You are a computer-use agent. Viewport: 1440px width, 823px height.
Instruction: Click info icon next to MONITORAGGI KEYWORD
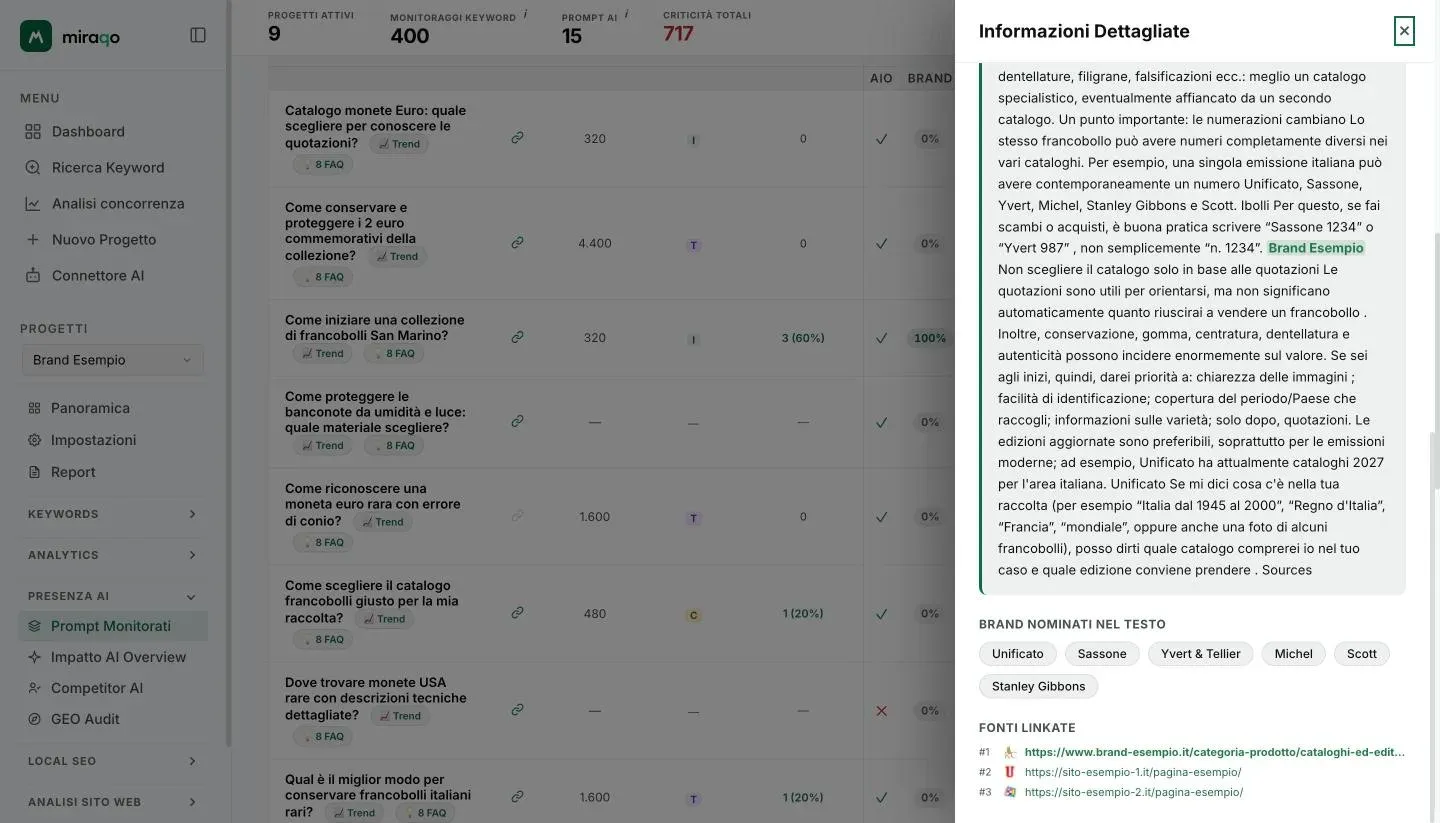coord(526,15)
